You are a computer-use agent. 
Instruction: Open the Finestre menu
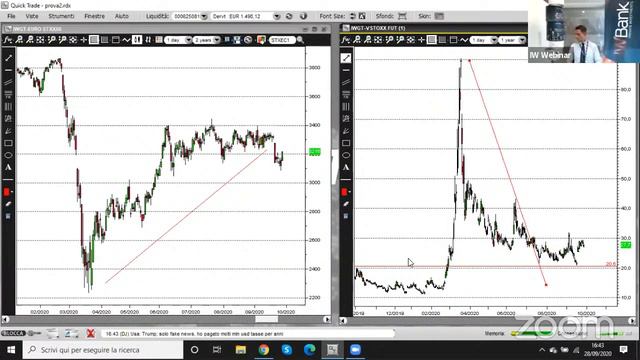(x=95, y=16)
